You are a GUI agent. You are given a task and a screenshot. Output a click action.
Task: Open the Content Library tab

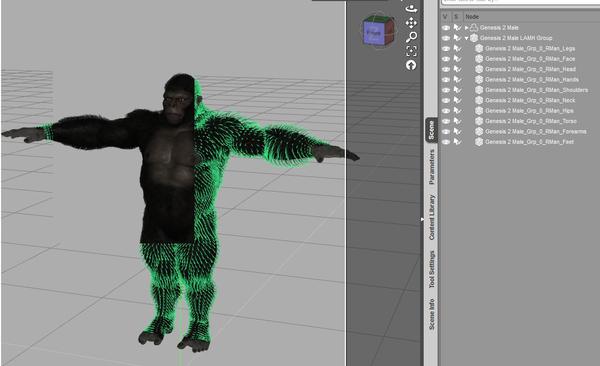tap(432, 217)
